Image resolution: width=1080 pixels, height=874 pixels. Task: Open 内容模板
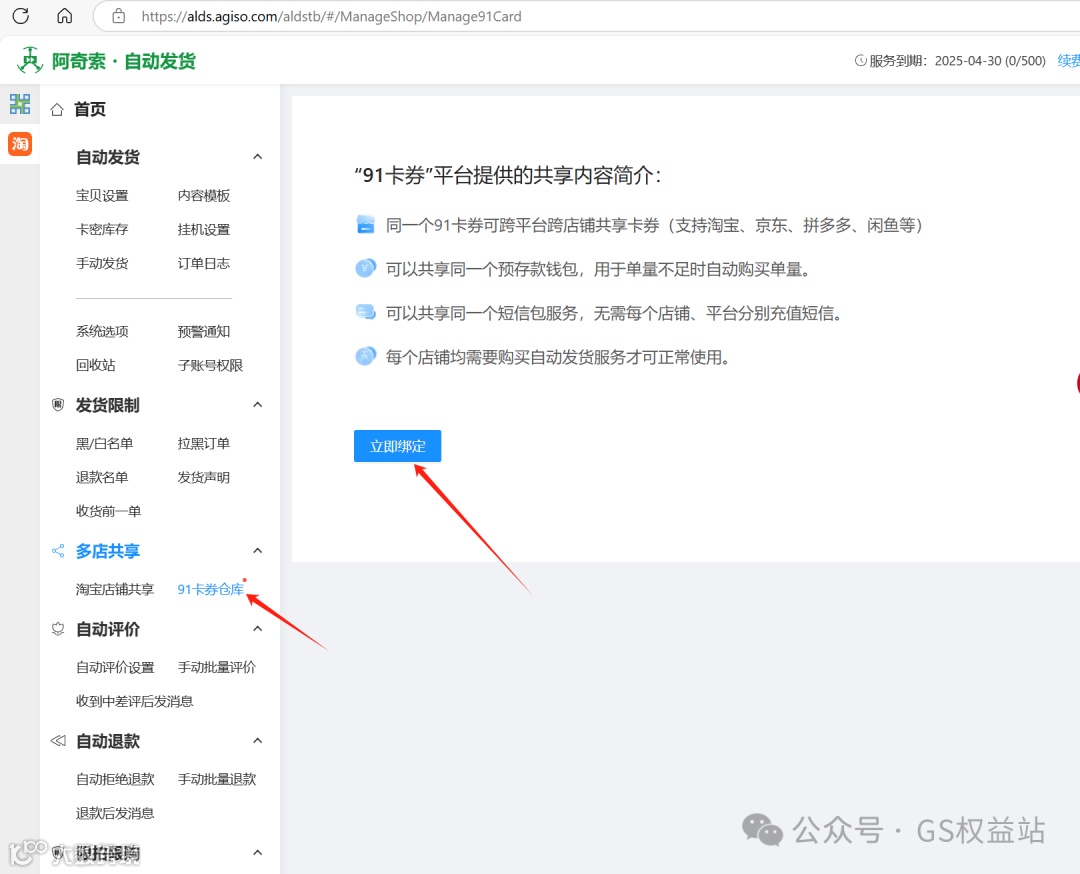pyautogui.click(x=204, y=196)
